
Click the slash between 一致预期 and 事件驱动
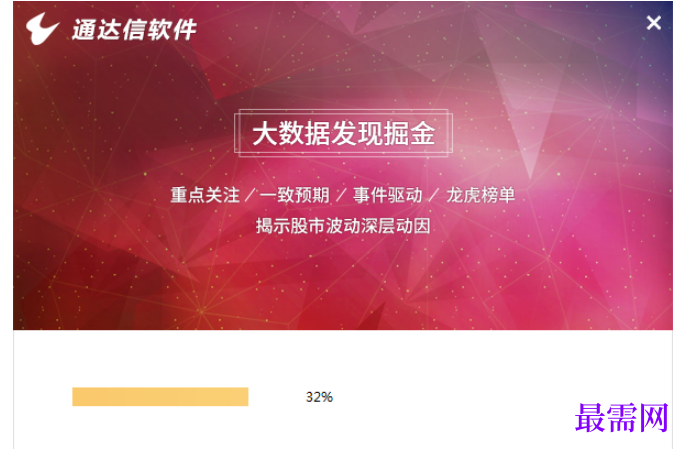click(x=341, y=195)
